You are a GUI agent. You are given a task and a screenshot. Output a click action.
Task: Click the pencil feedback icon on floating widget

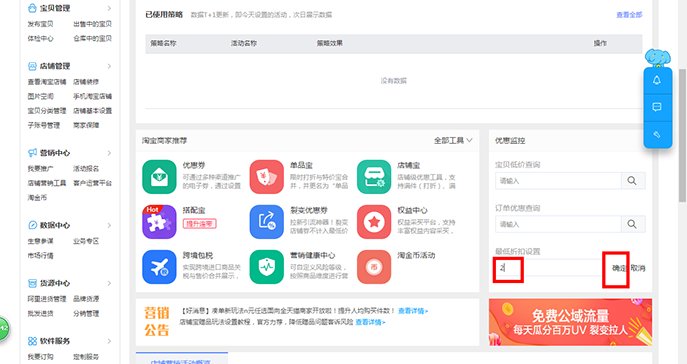657,134
